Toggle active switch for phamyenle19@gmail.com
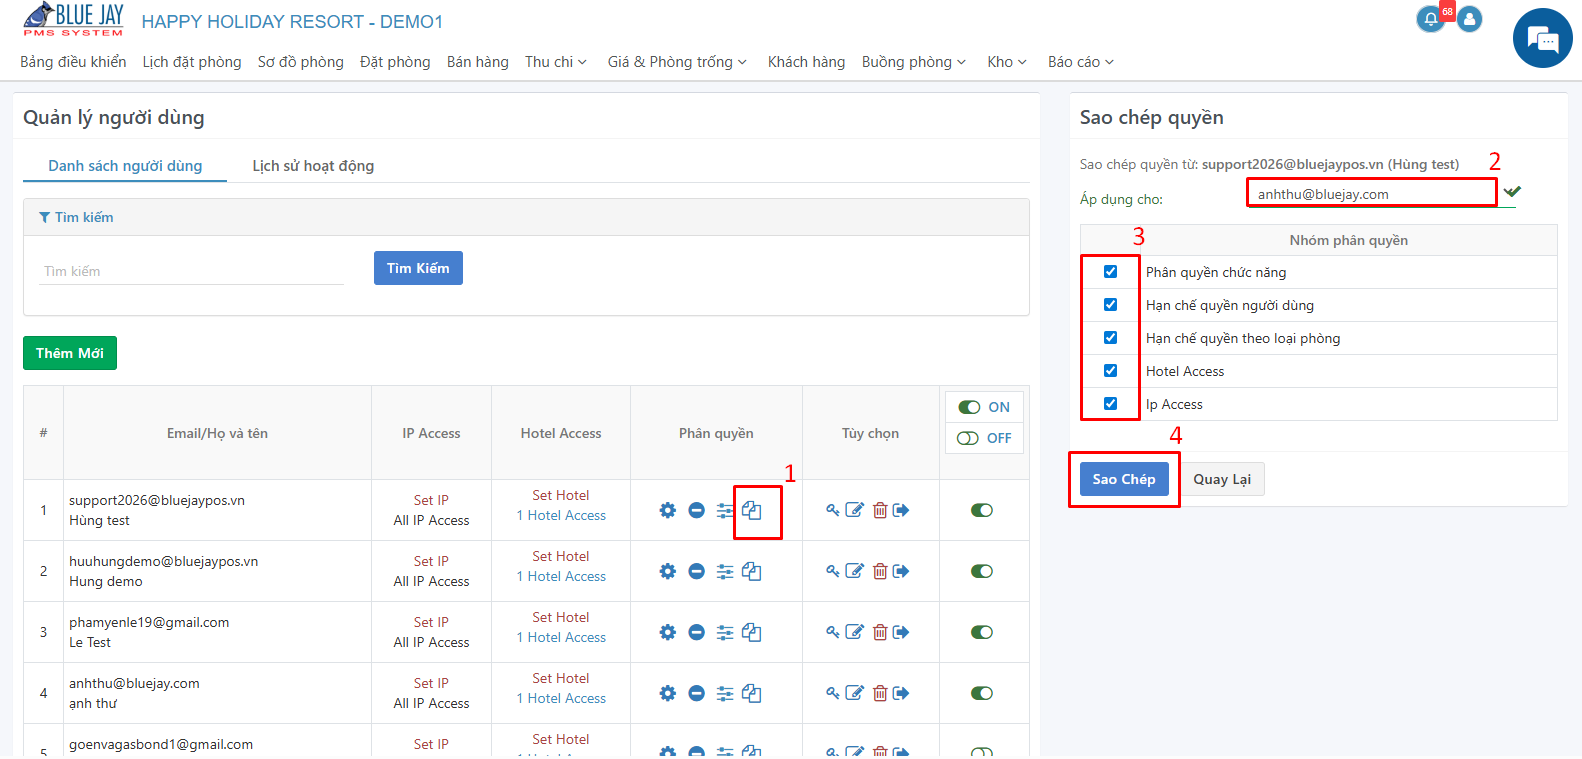The image size is (1582, 759). click(982, 632)
